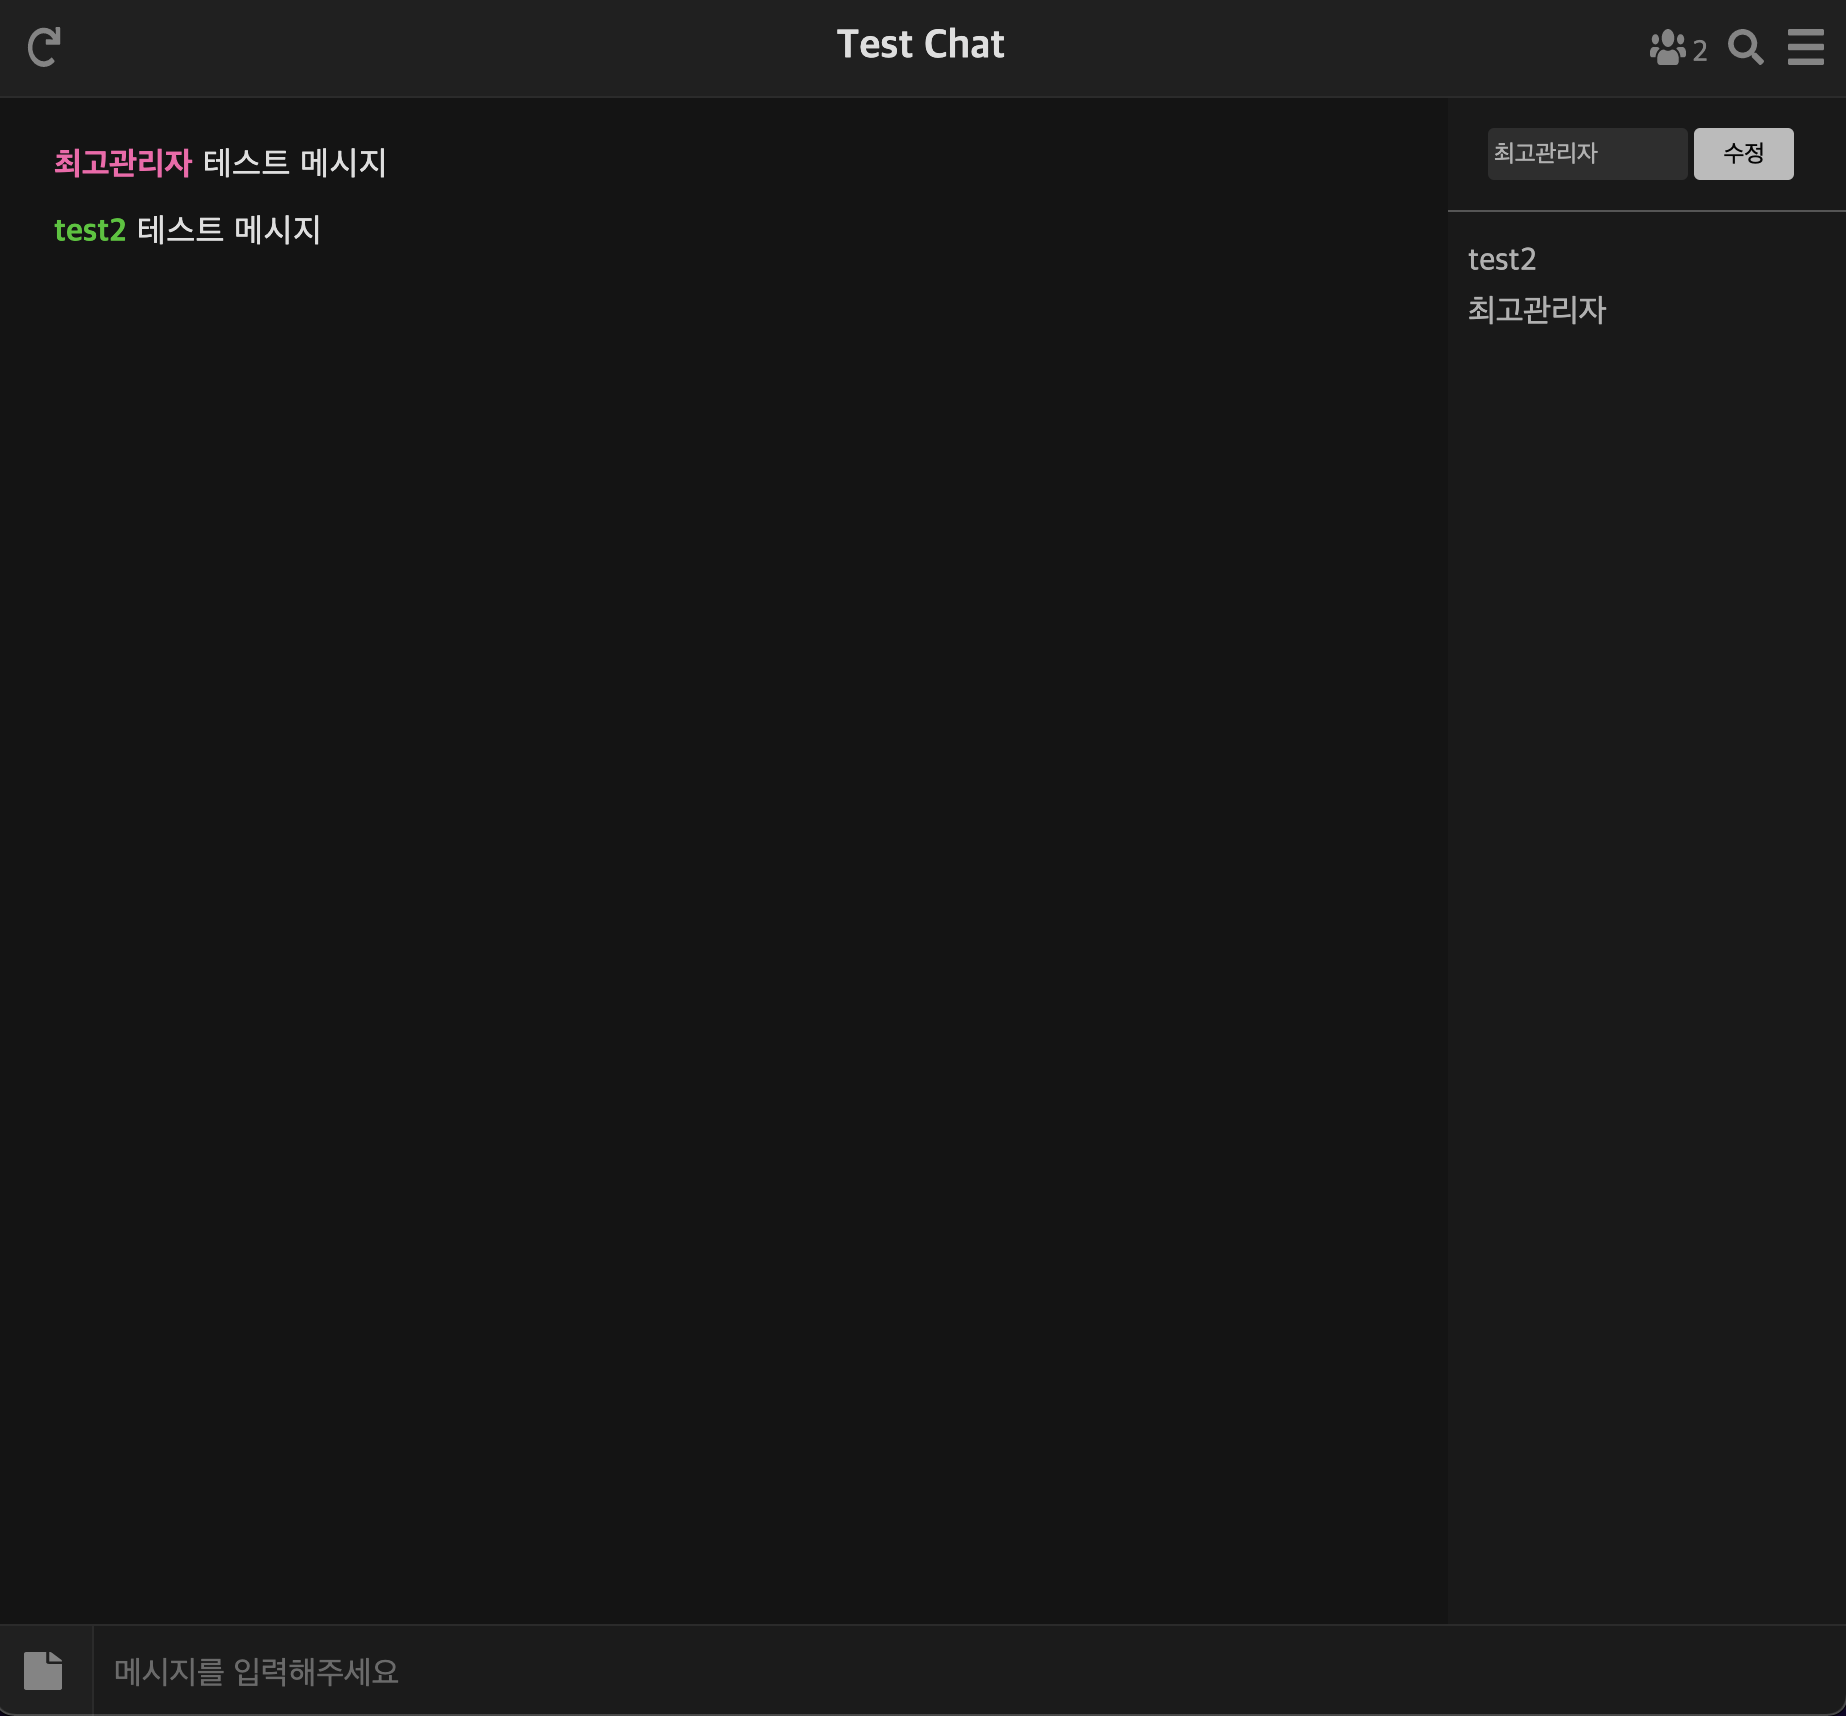Click empty space in the user list panel
This screenshot has width=1846, height=1716.
click(1646, 900)
